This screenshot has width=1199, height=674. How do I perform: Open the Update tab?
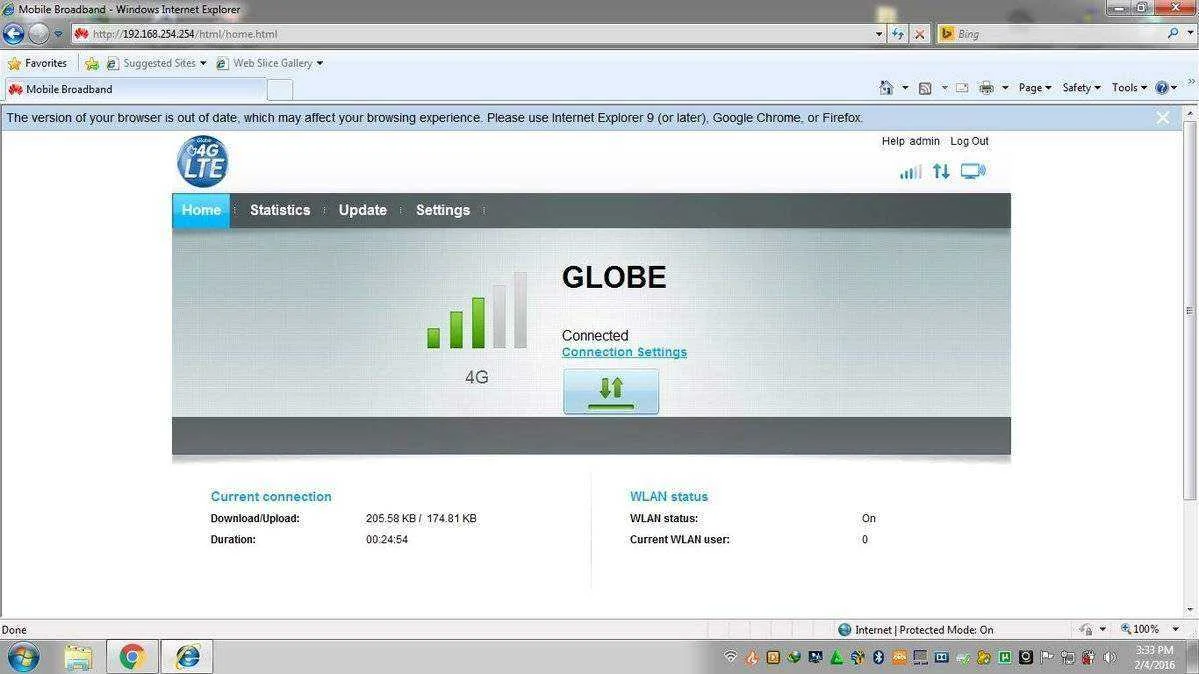click(x=362, y=210)
